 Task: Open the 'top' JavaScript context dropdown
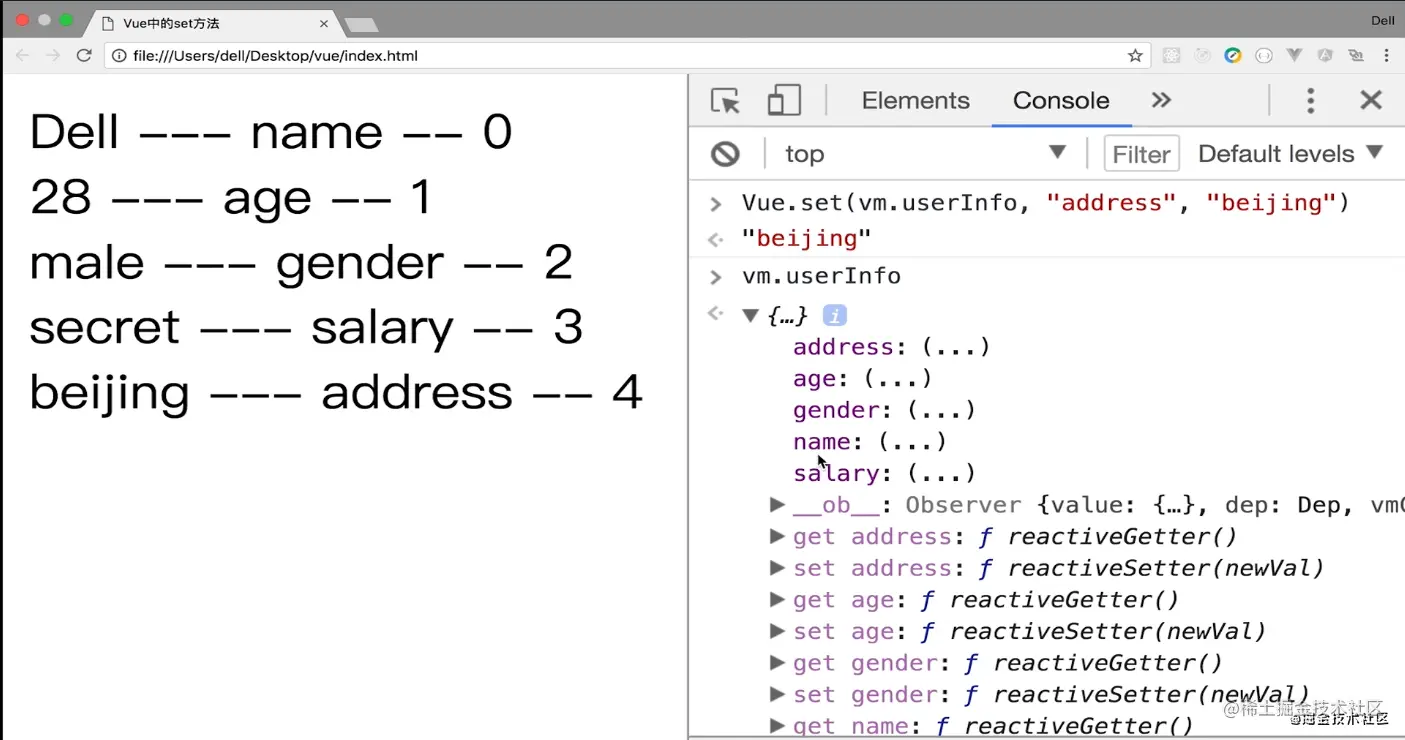(925, 154)
